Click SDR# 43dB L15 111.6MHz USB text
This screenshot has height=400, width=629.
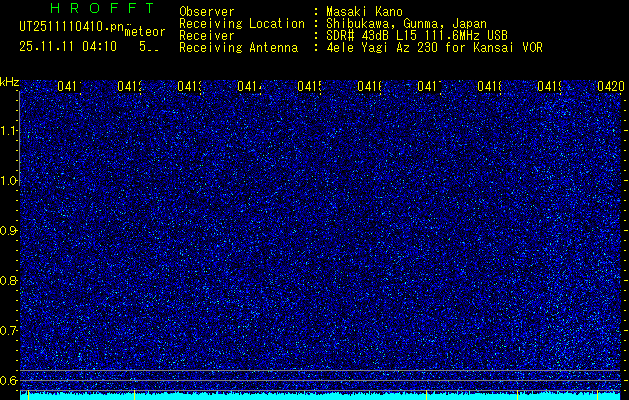[417, 36]
